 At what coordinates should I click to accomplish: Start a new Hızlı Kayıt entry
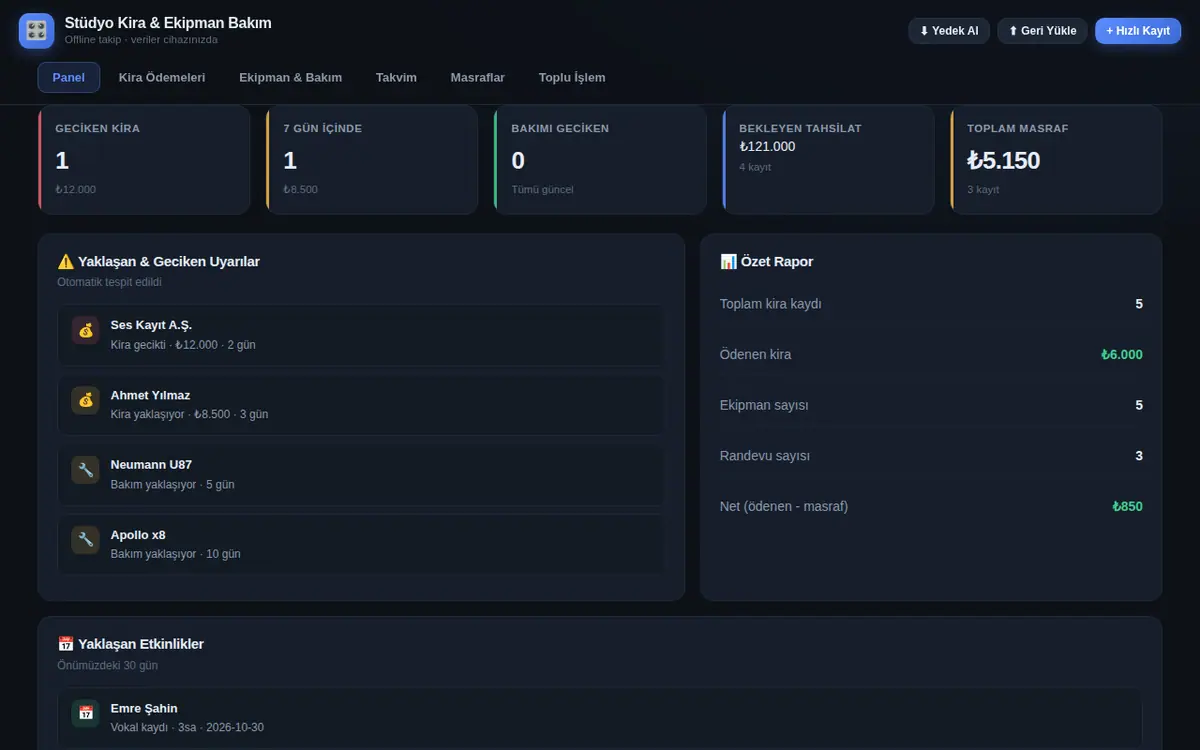[1138, 31]
